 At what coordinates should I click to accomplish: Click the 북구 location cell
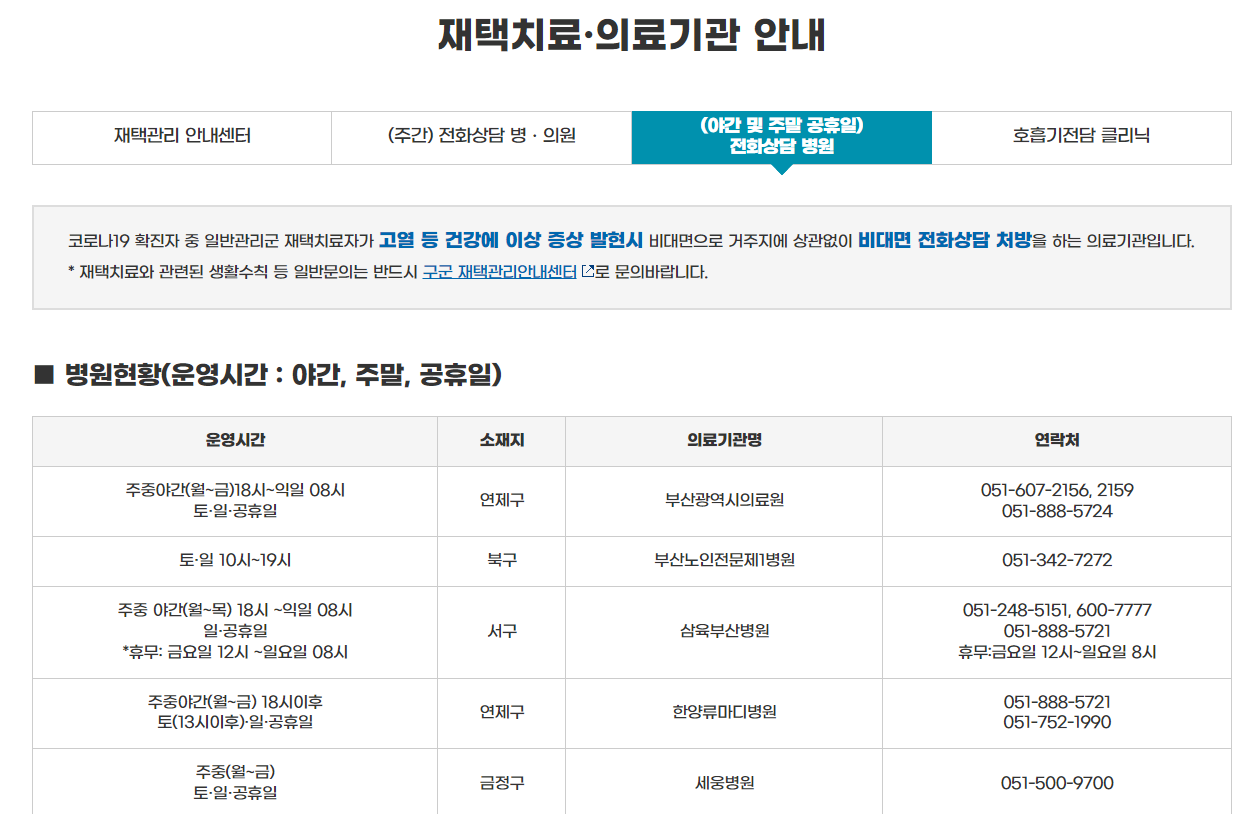click(x=502, y=561)
